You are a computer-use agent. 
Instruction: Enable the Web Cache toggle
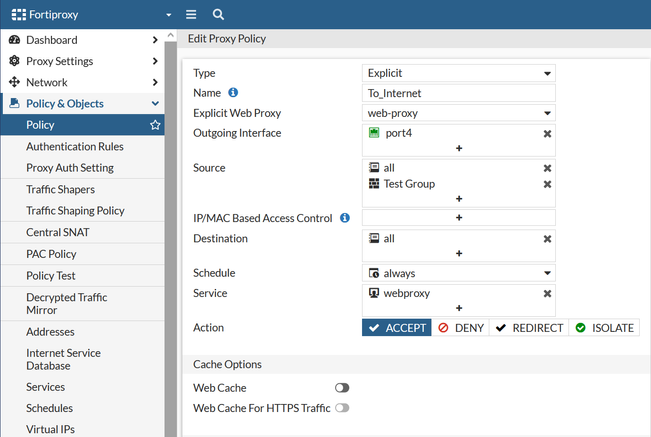(342, 388)
